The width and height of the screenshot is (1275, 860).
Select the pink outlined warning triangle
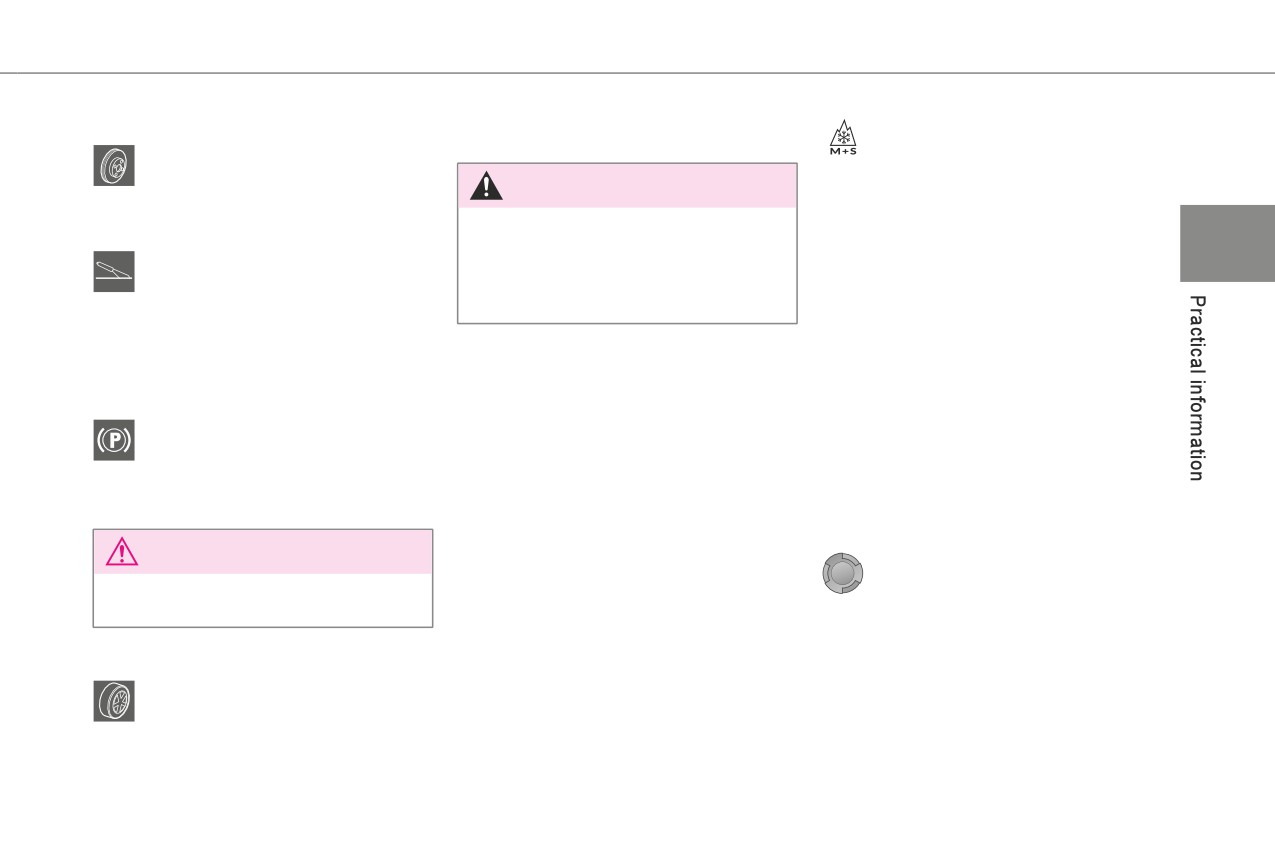[x=122, y=552]
